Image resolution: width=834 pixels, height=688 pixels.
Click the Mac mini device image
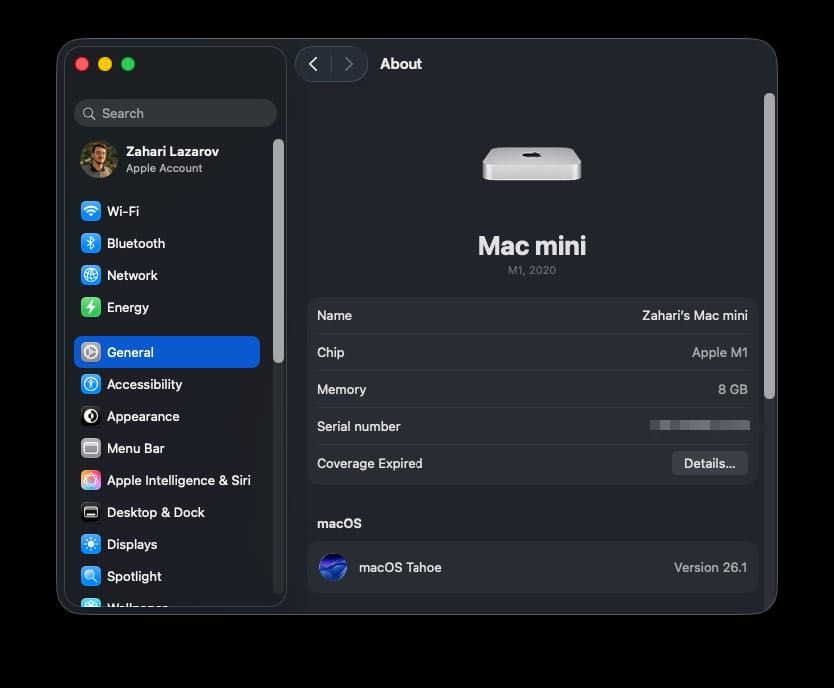pos(532,164)
